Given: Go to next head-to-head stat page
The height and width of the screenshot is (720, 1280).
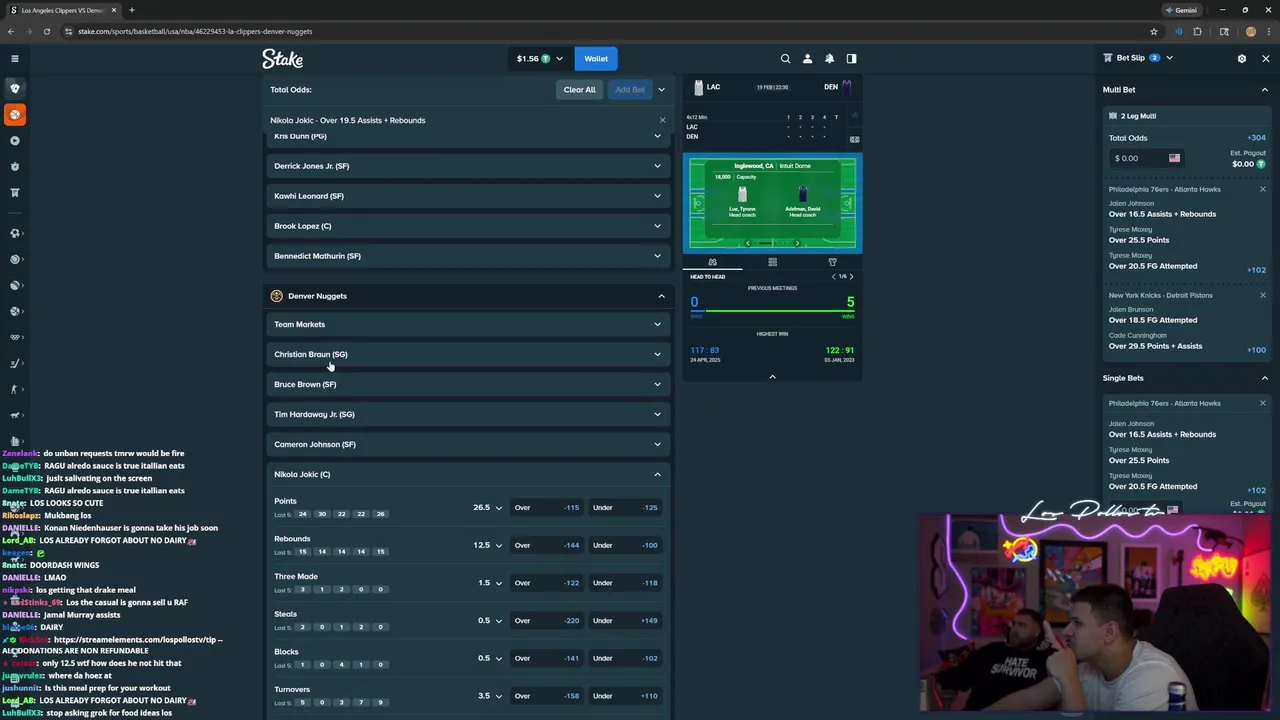Looking at the screenshot, I should point(851,276).
